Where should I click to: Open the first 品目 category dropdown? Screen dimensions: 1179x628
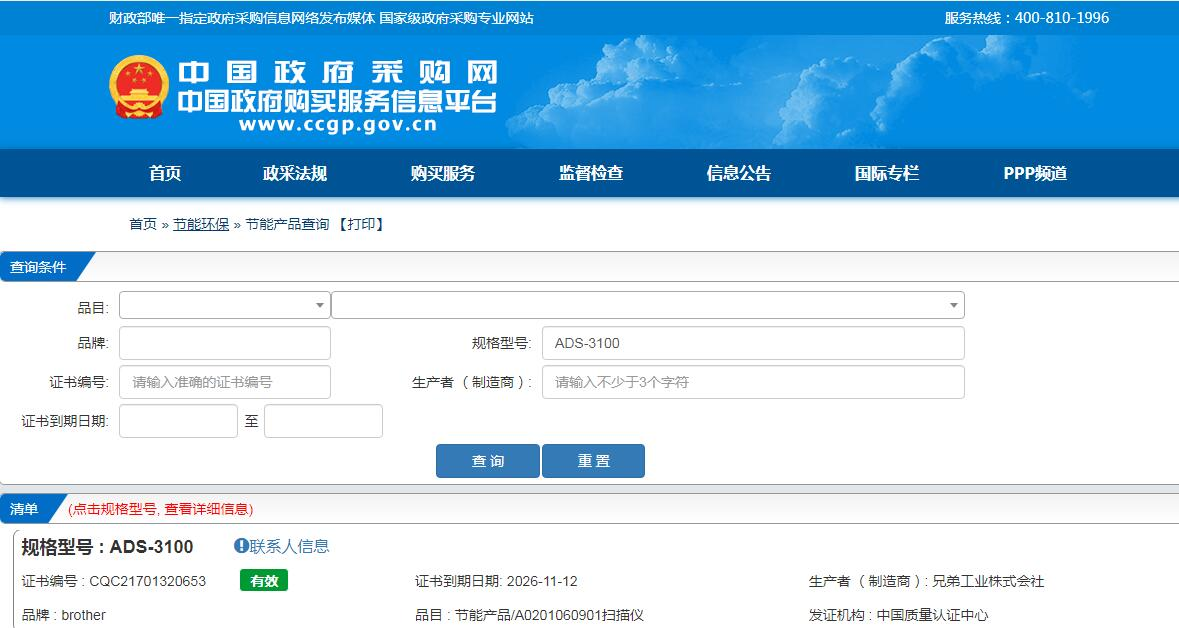(224, 305)
